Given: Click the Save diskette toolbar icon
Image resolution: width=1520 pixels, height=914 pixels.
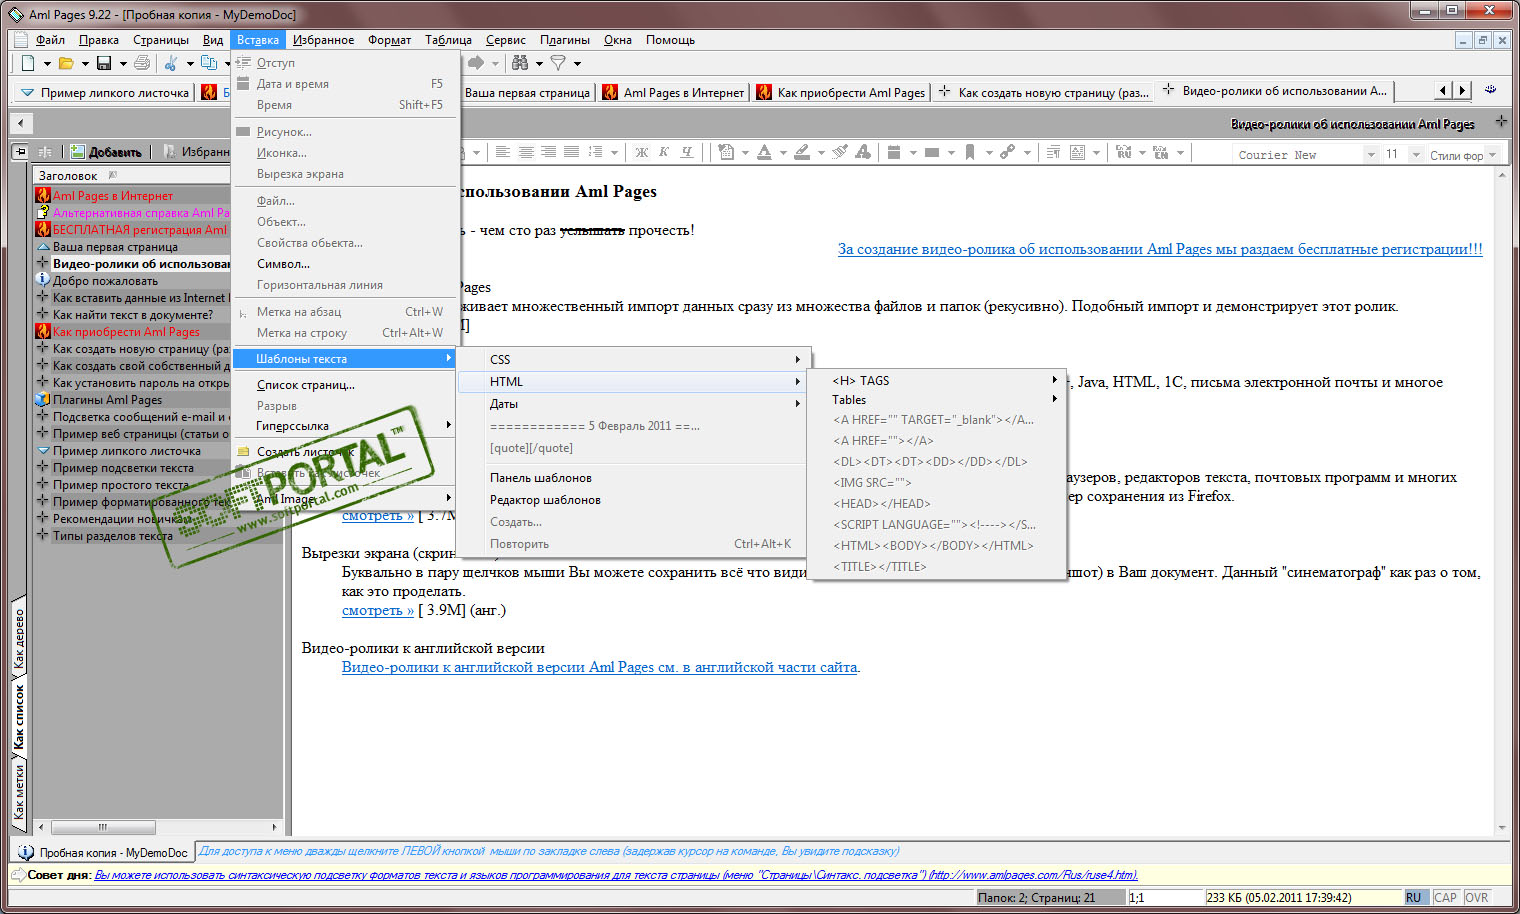Looking at the screenshot, I should (x=104, y=63).
